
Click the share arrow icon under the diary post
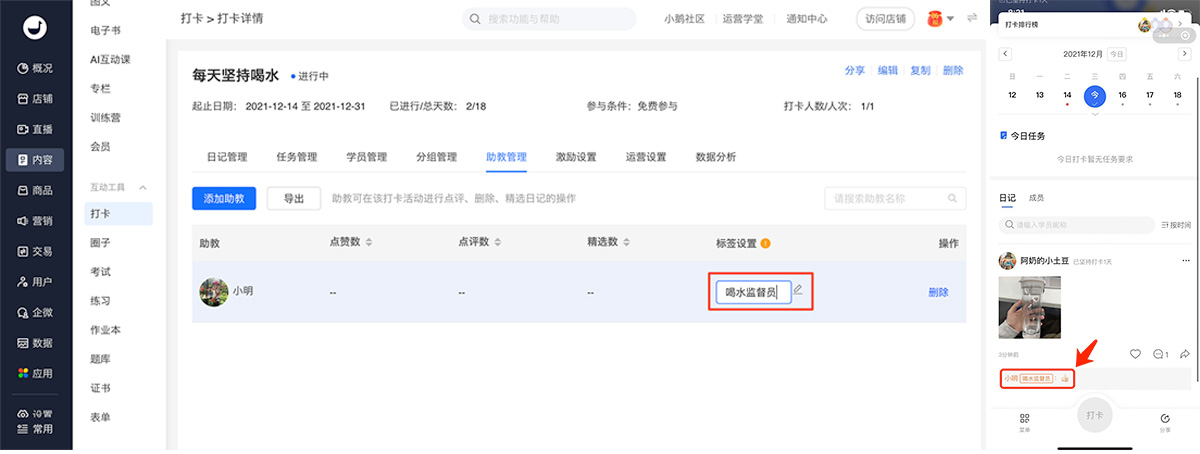point(1184,354)
